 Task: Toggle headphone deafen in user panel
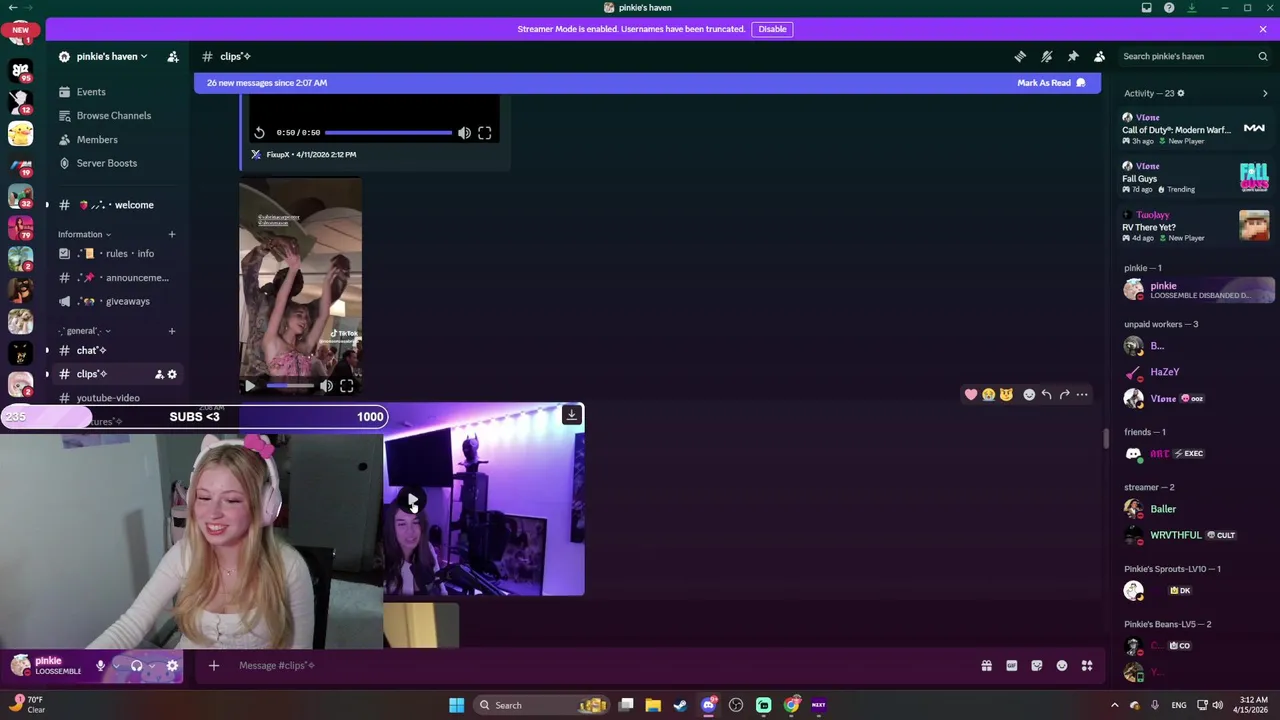click(136, 666)
